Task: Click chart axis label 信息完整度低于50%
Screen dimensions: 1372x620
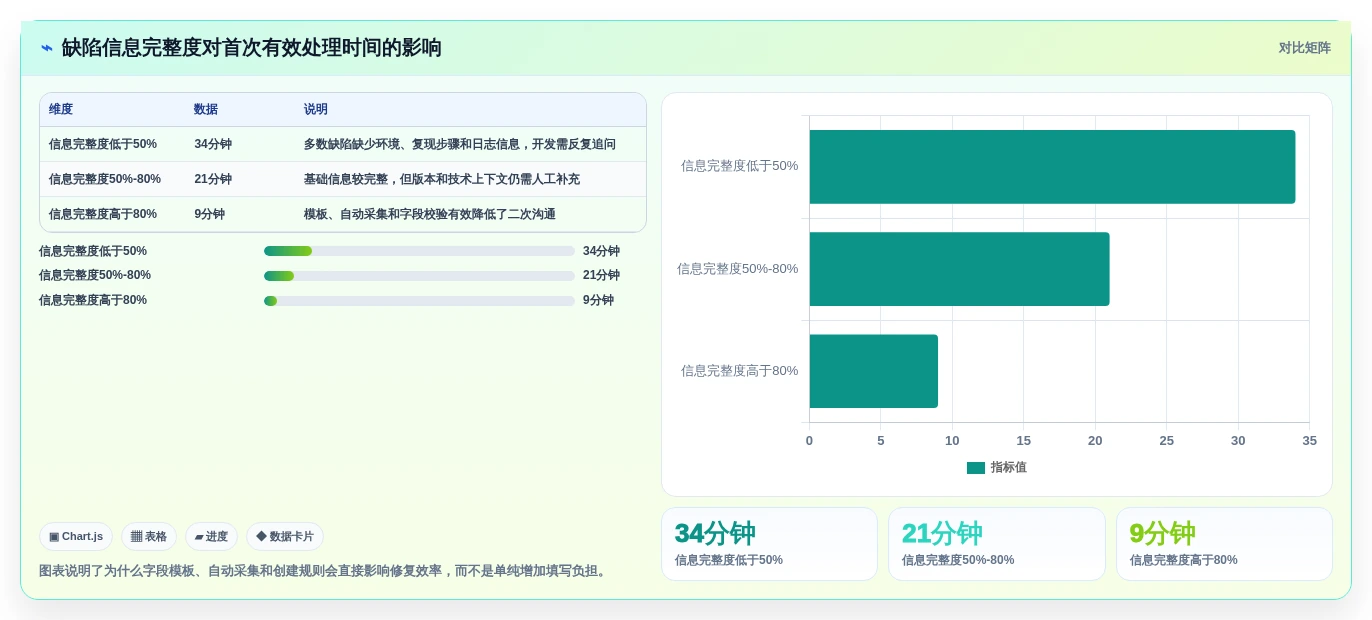Action: [739, 166]
